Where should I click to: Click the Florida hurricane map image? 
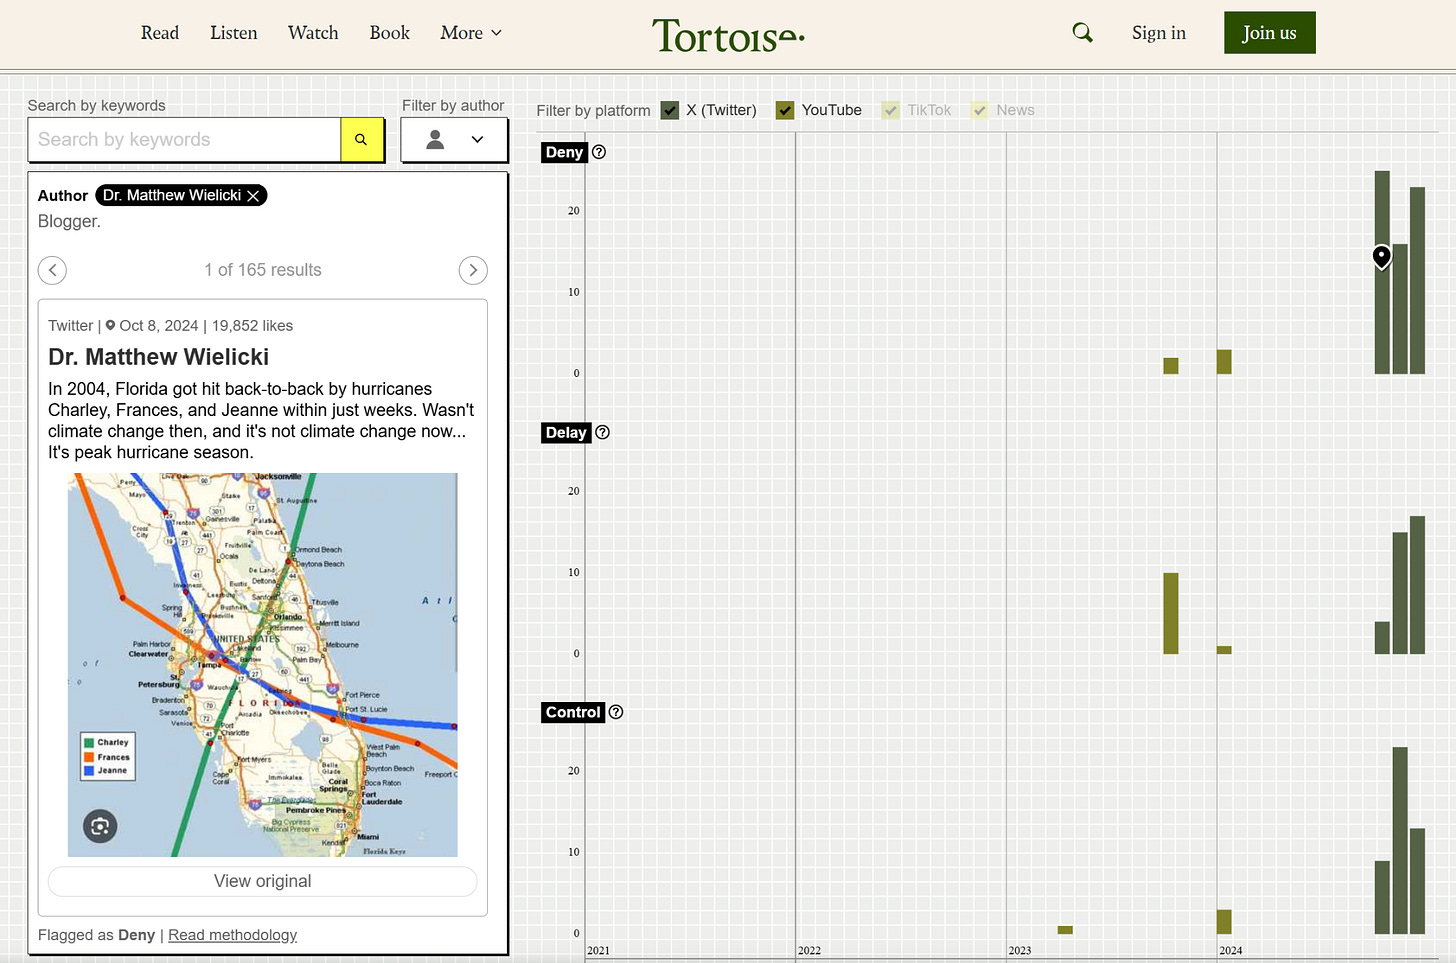[263, 665]
